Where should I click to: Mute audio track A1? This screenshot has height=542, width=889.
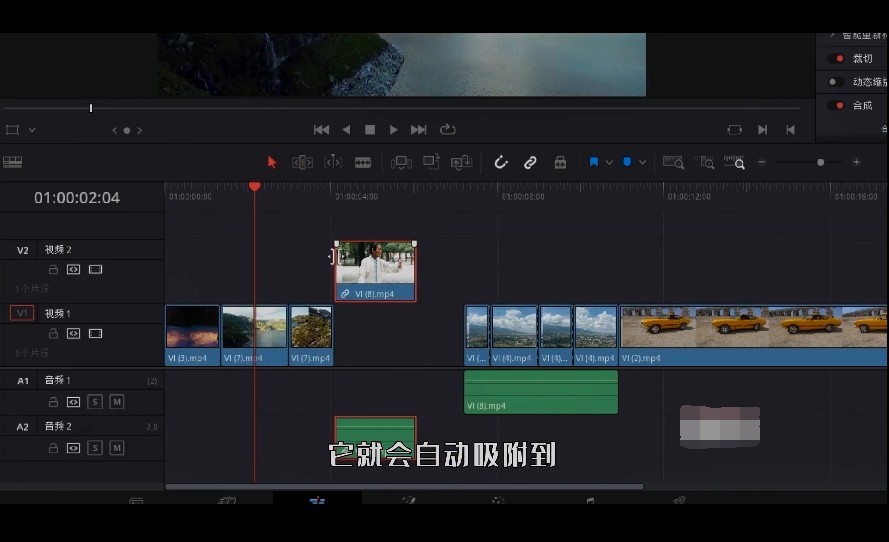[x=116, y=402]
